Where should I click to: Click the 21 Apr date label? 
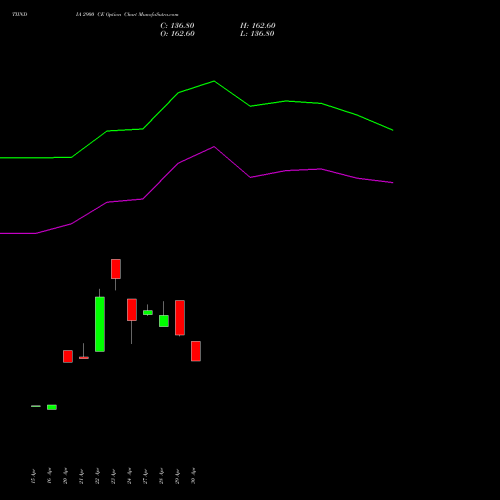click(x=81, y=476)
